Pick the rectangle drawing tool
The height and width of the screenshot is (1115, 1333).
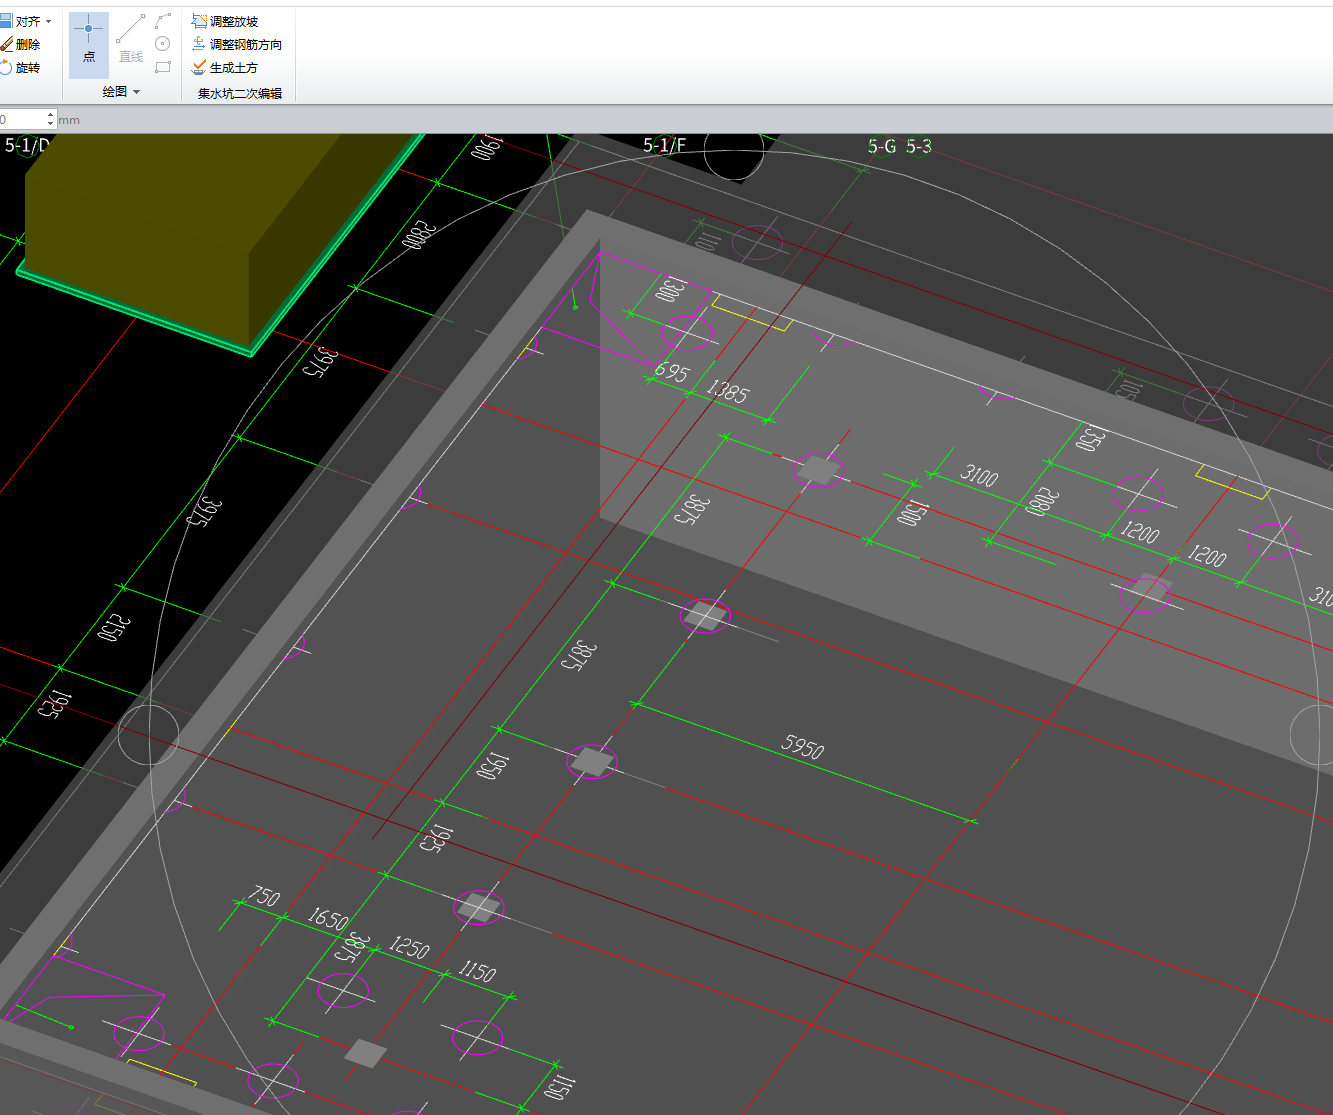pyautogui.click(x=163, y=67)
